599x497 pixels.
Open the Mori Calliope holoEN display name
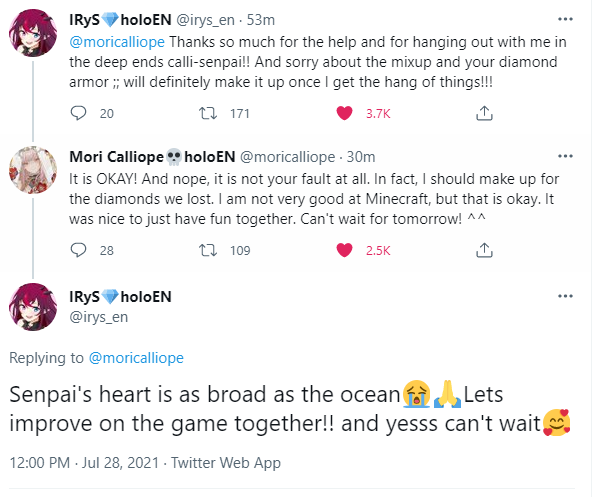click(152, 157)
